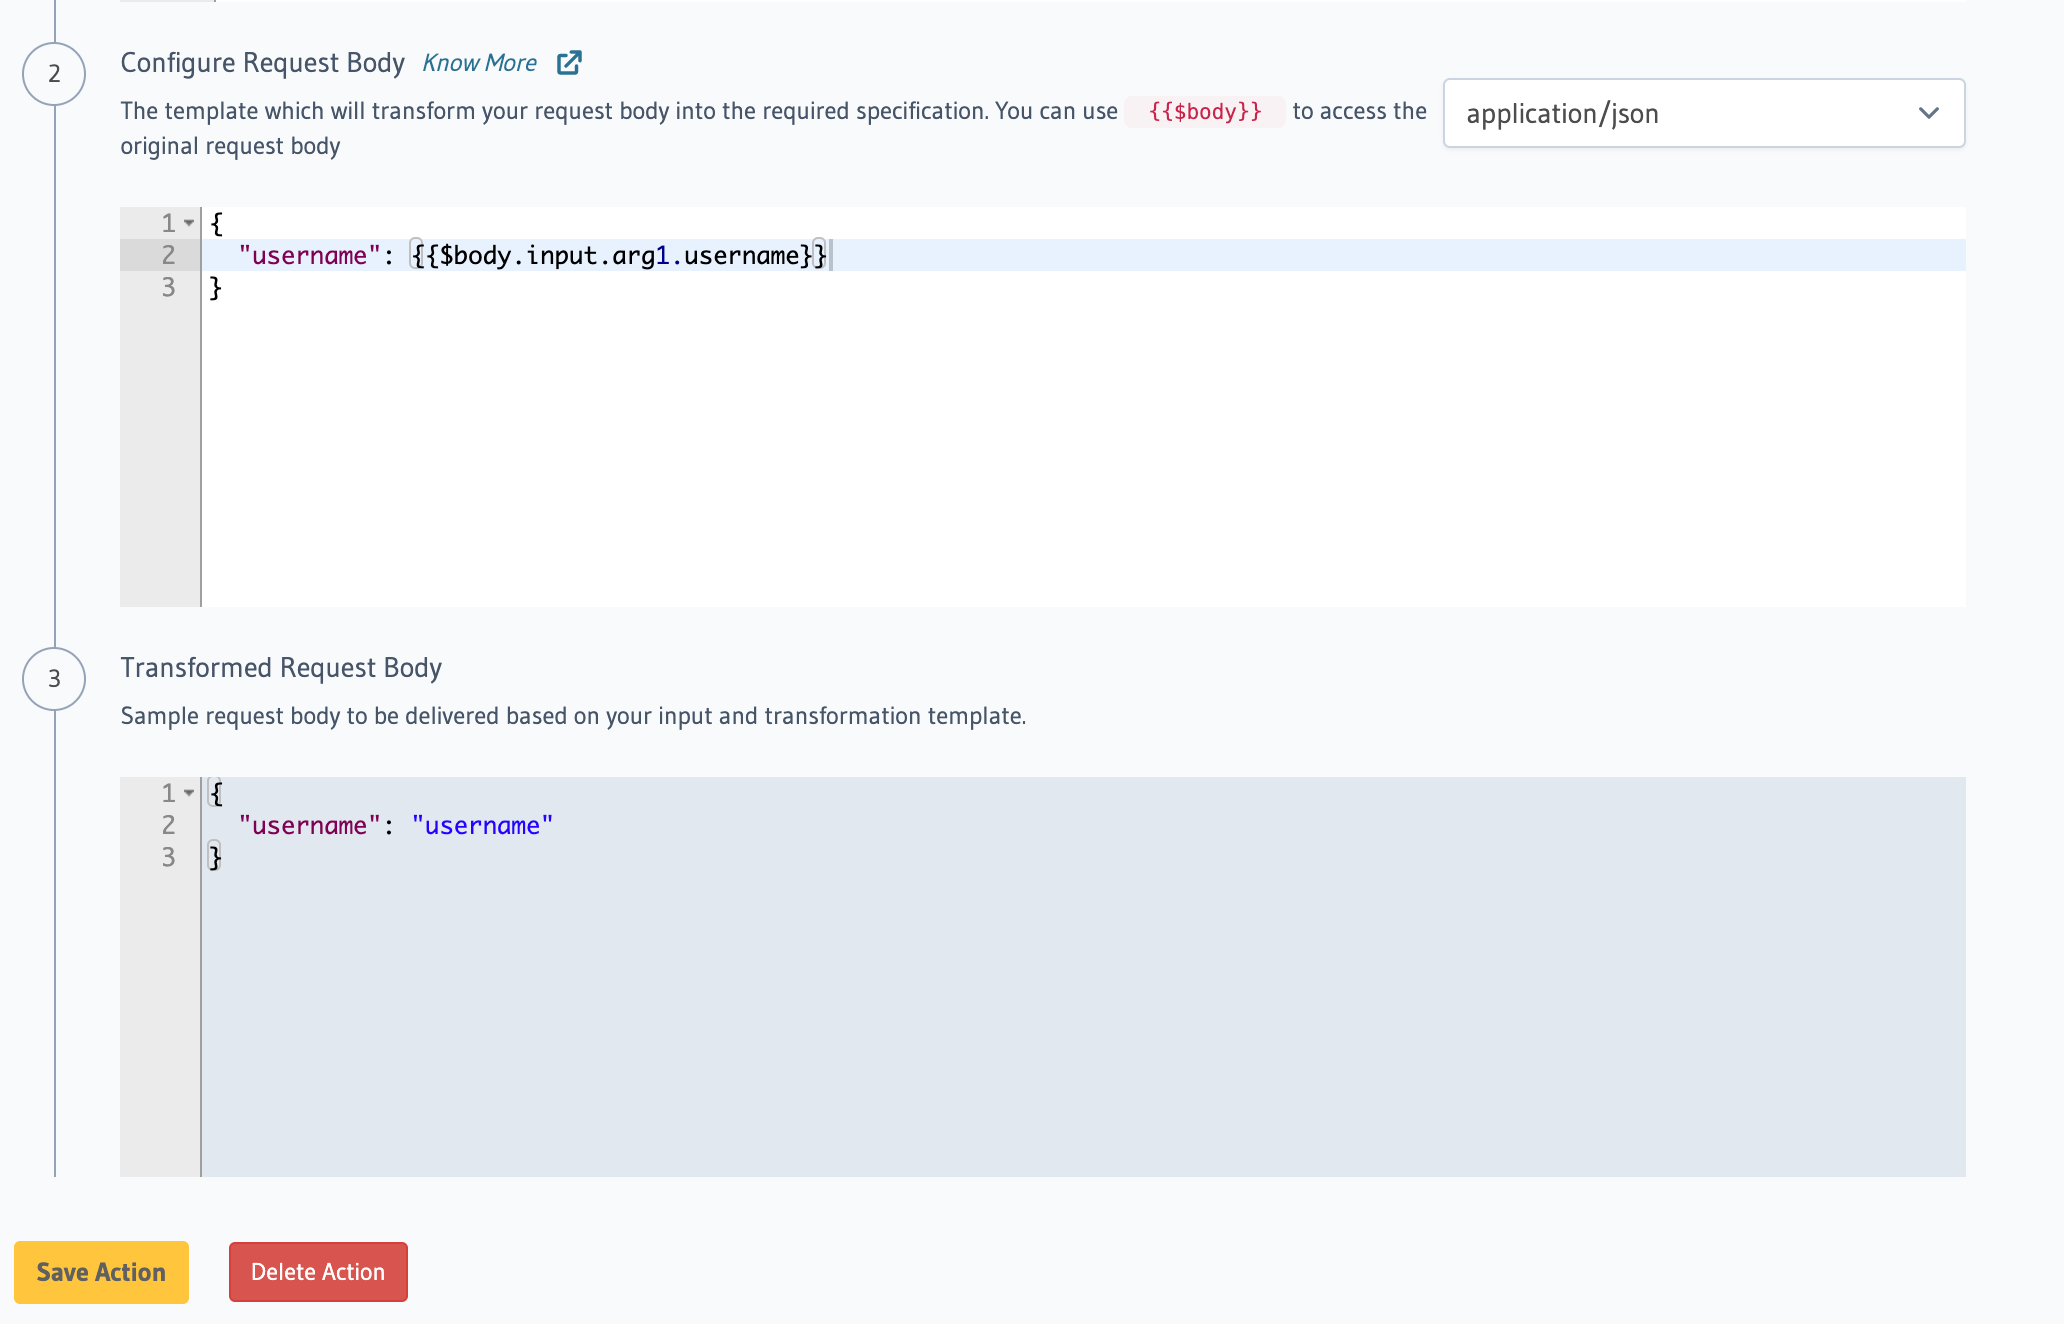This screenshot has width=2064, height=1324.
Task: Click the Configure Request Body heading
Action: coord(262,62)
